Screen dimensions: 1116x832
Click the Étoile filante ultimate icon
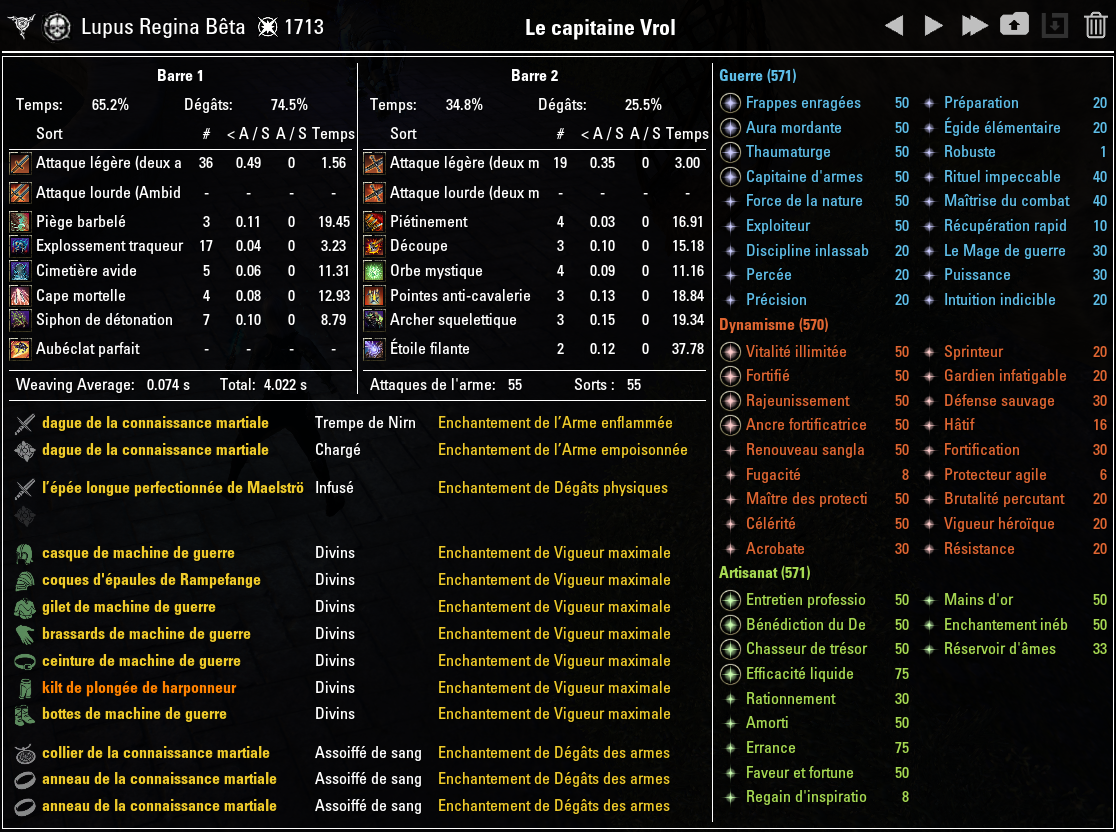click(x=374, y=349)
